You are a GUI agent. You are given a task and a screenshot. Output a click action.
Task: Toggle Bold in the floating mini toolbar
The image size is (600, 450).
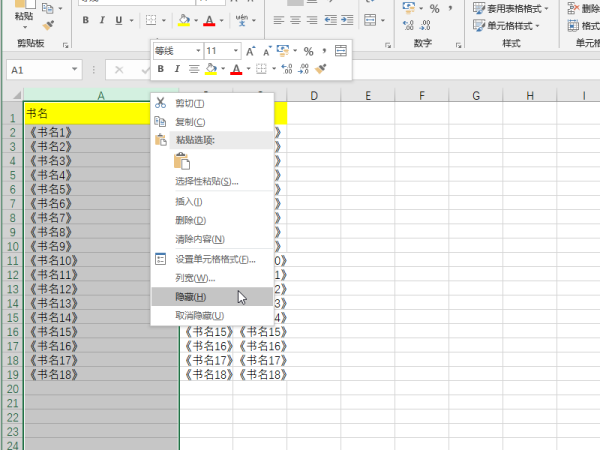[160, 69]
